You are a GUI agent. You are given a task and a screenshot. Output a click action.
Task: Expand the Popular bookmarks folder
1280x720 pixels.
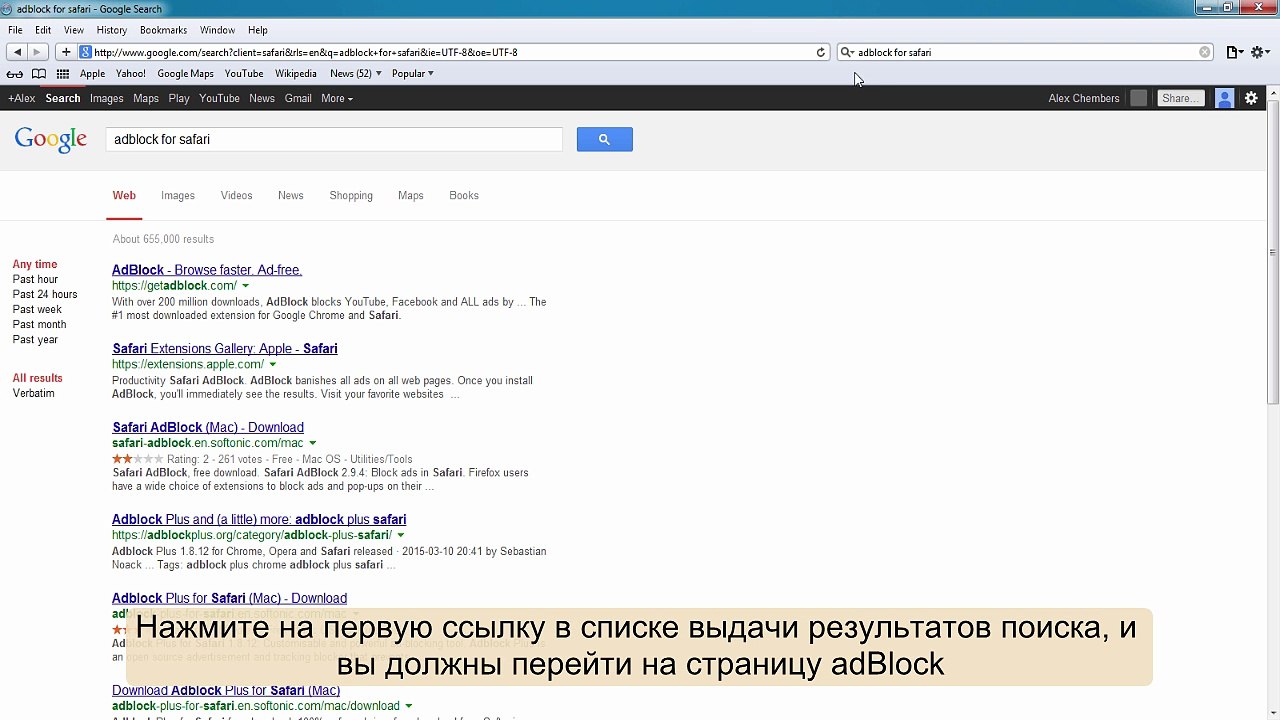(x=412, y=74)
